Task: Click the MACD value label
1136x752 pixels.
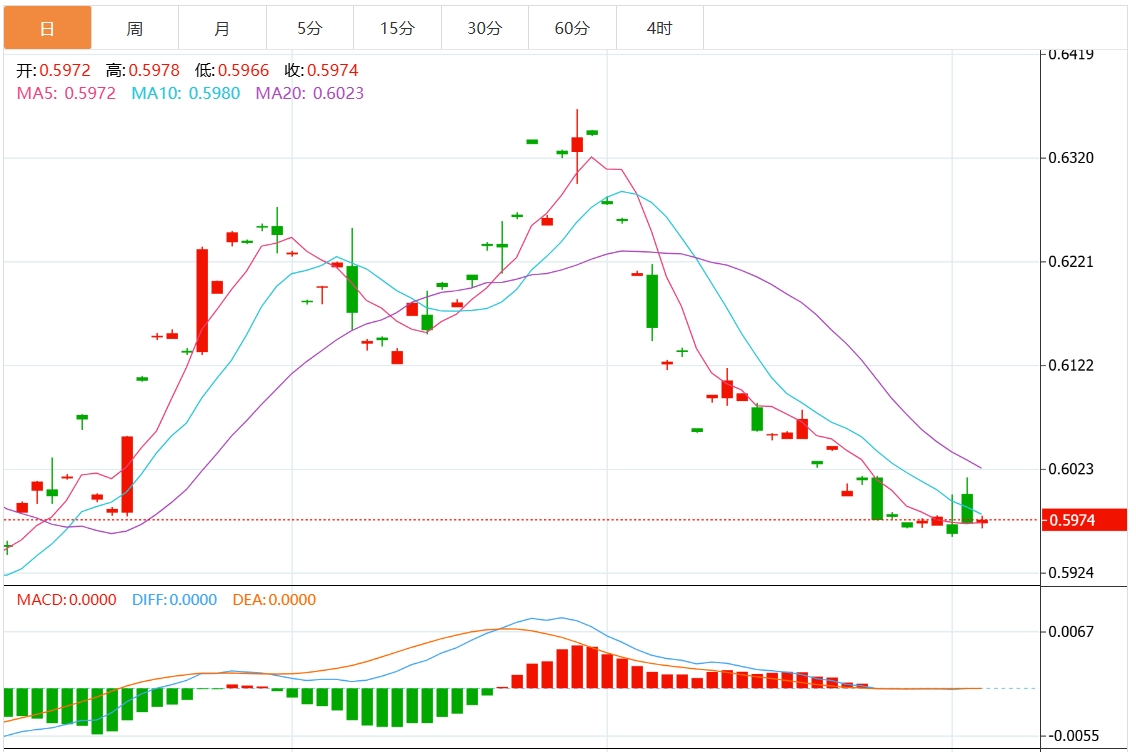Action: coord(66,600)
